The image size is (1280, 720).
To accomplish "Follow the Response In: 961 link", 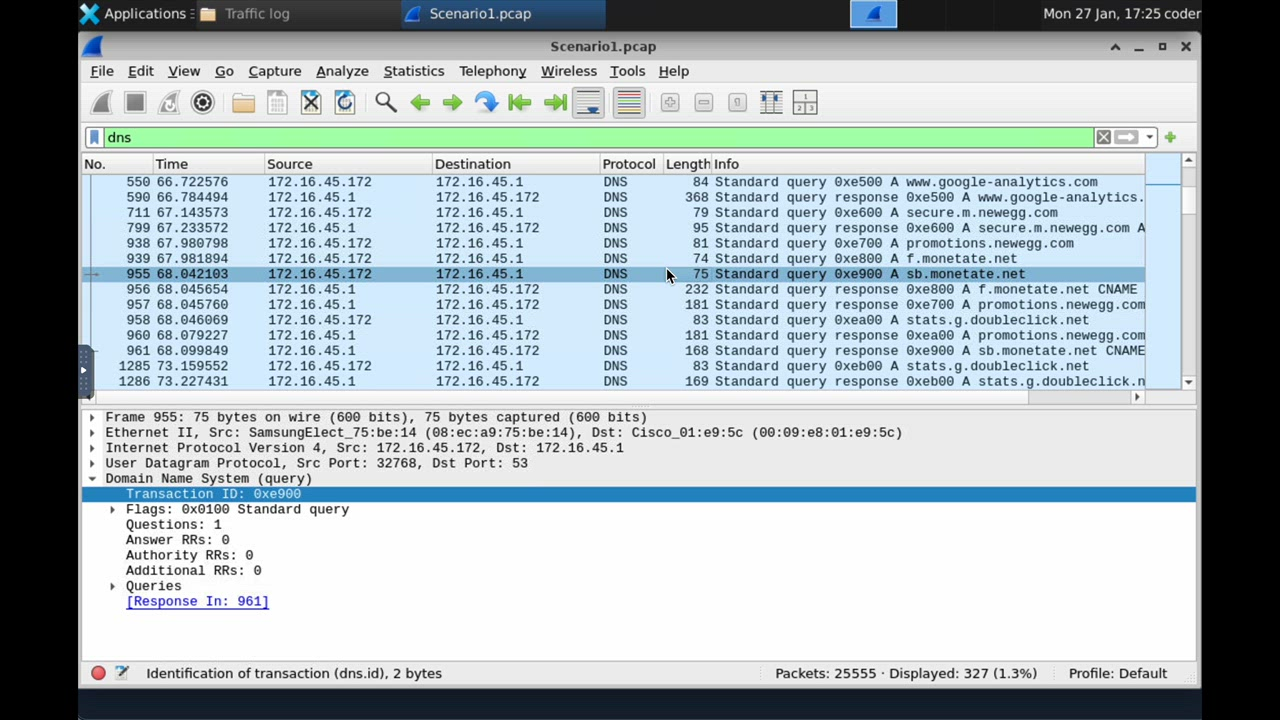I will [197, 602].
